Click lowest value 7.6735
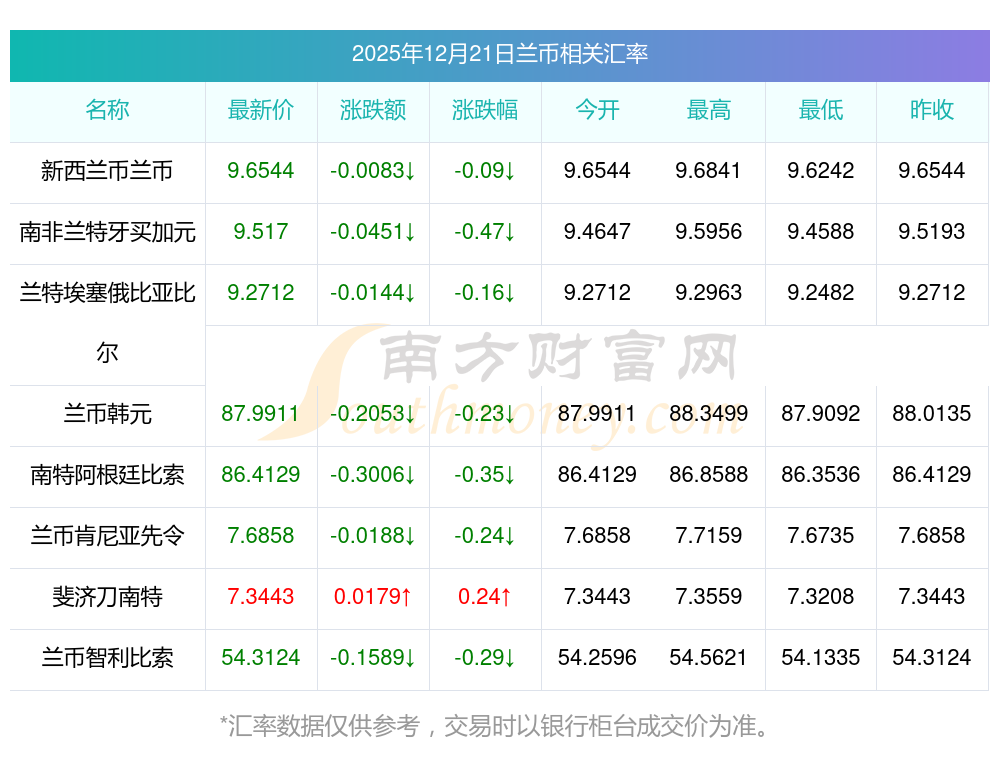 (821, 536)
